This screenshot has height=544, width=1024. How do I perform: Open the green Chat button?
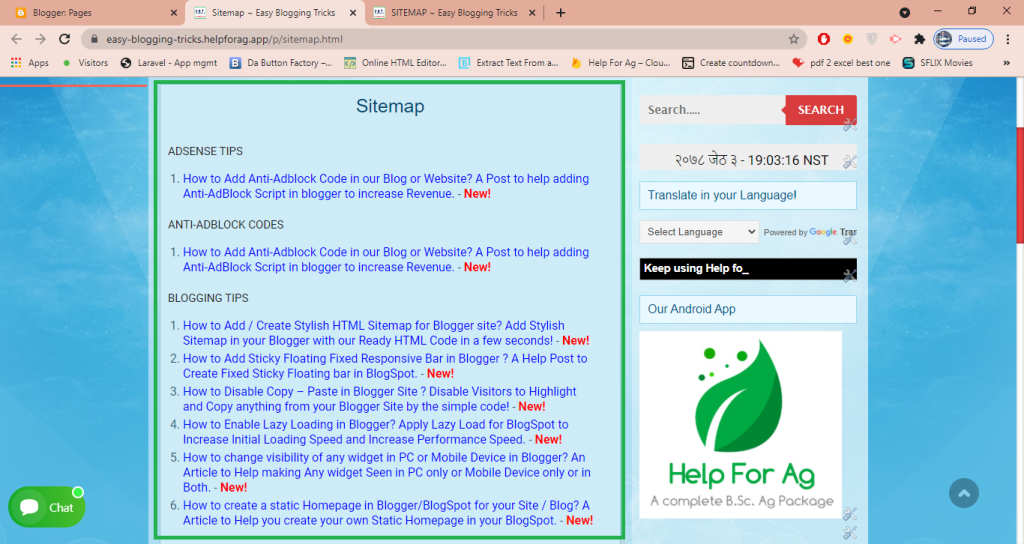tap(46, 507)
